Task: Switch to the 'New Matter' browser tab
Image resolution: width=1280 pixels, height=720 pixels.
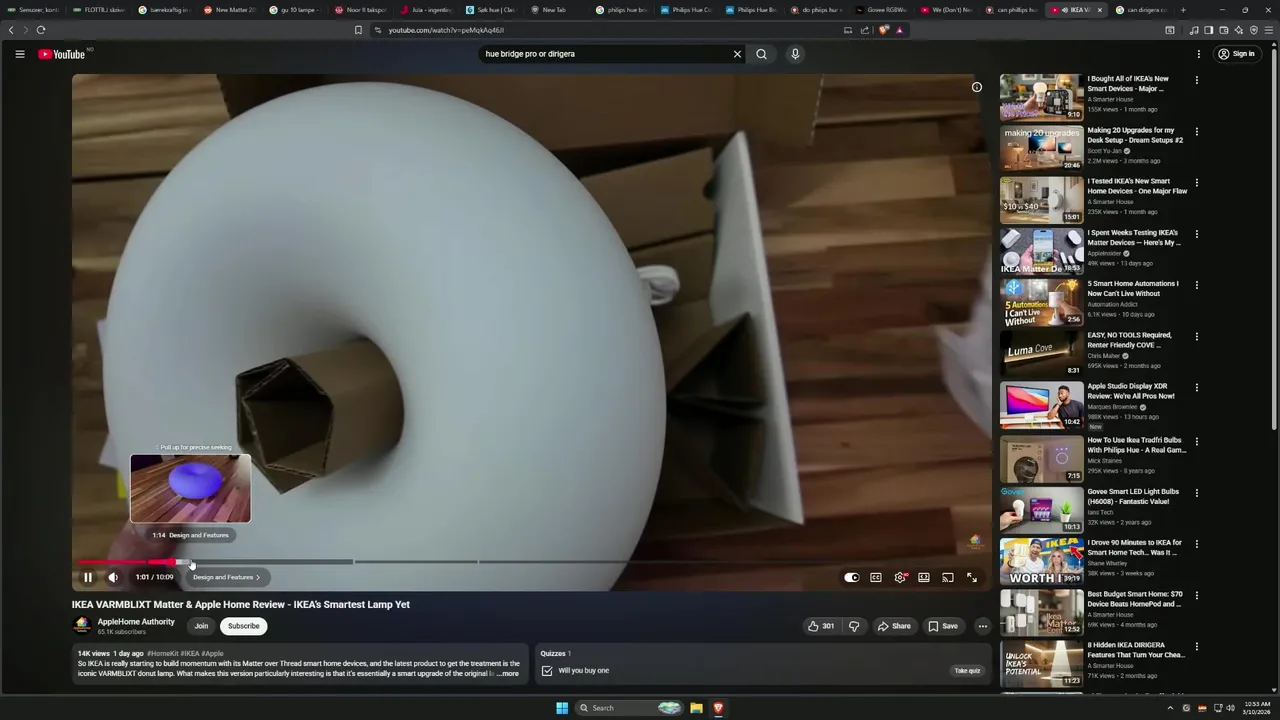Action: [229, 10]
